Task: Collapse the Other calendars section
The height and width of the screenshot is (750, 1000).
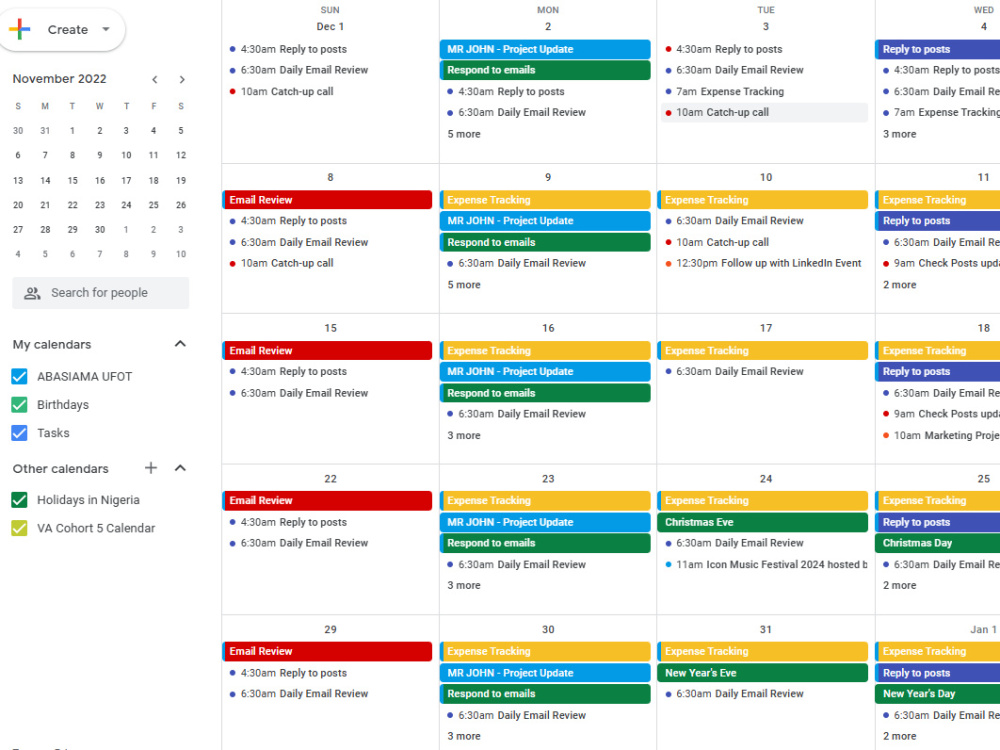Action: click(180, 468)
